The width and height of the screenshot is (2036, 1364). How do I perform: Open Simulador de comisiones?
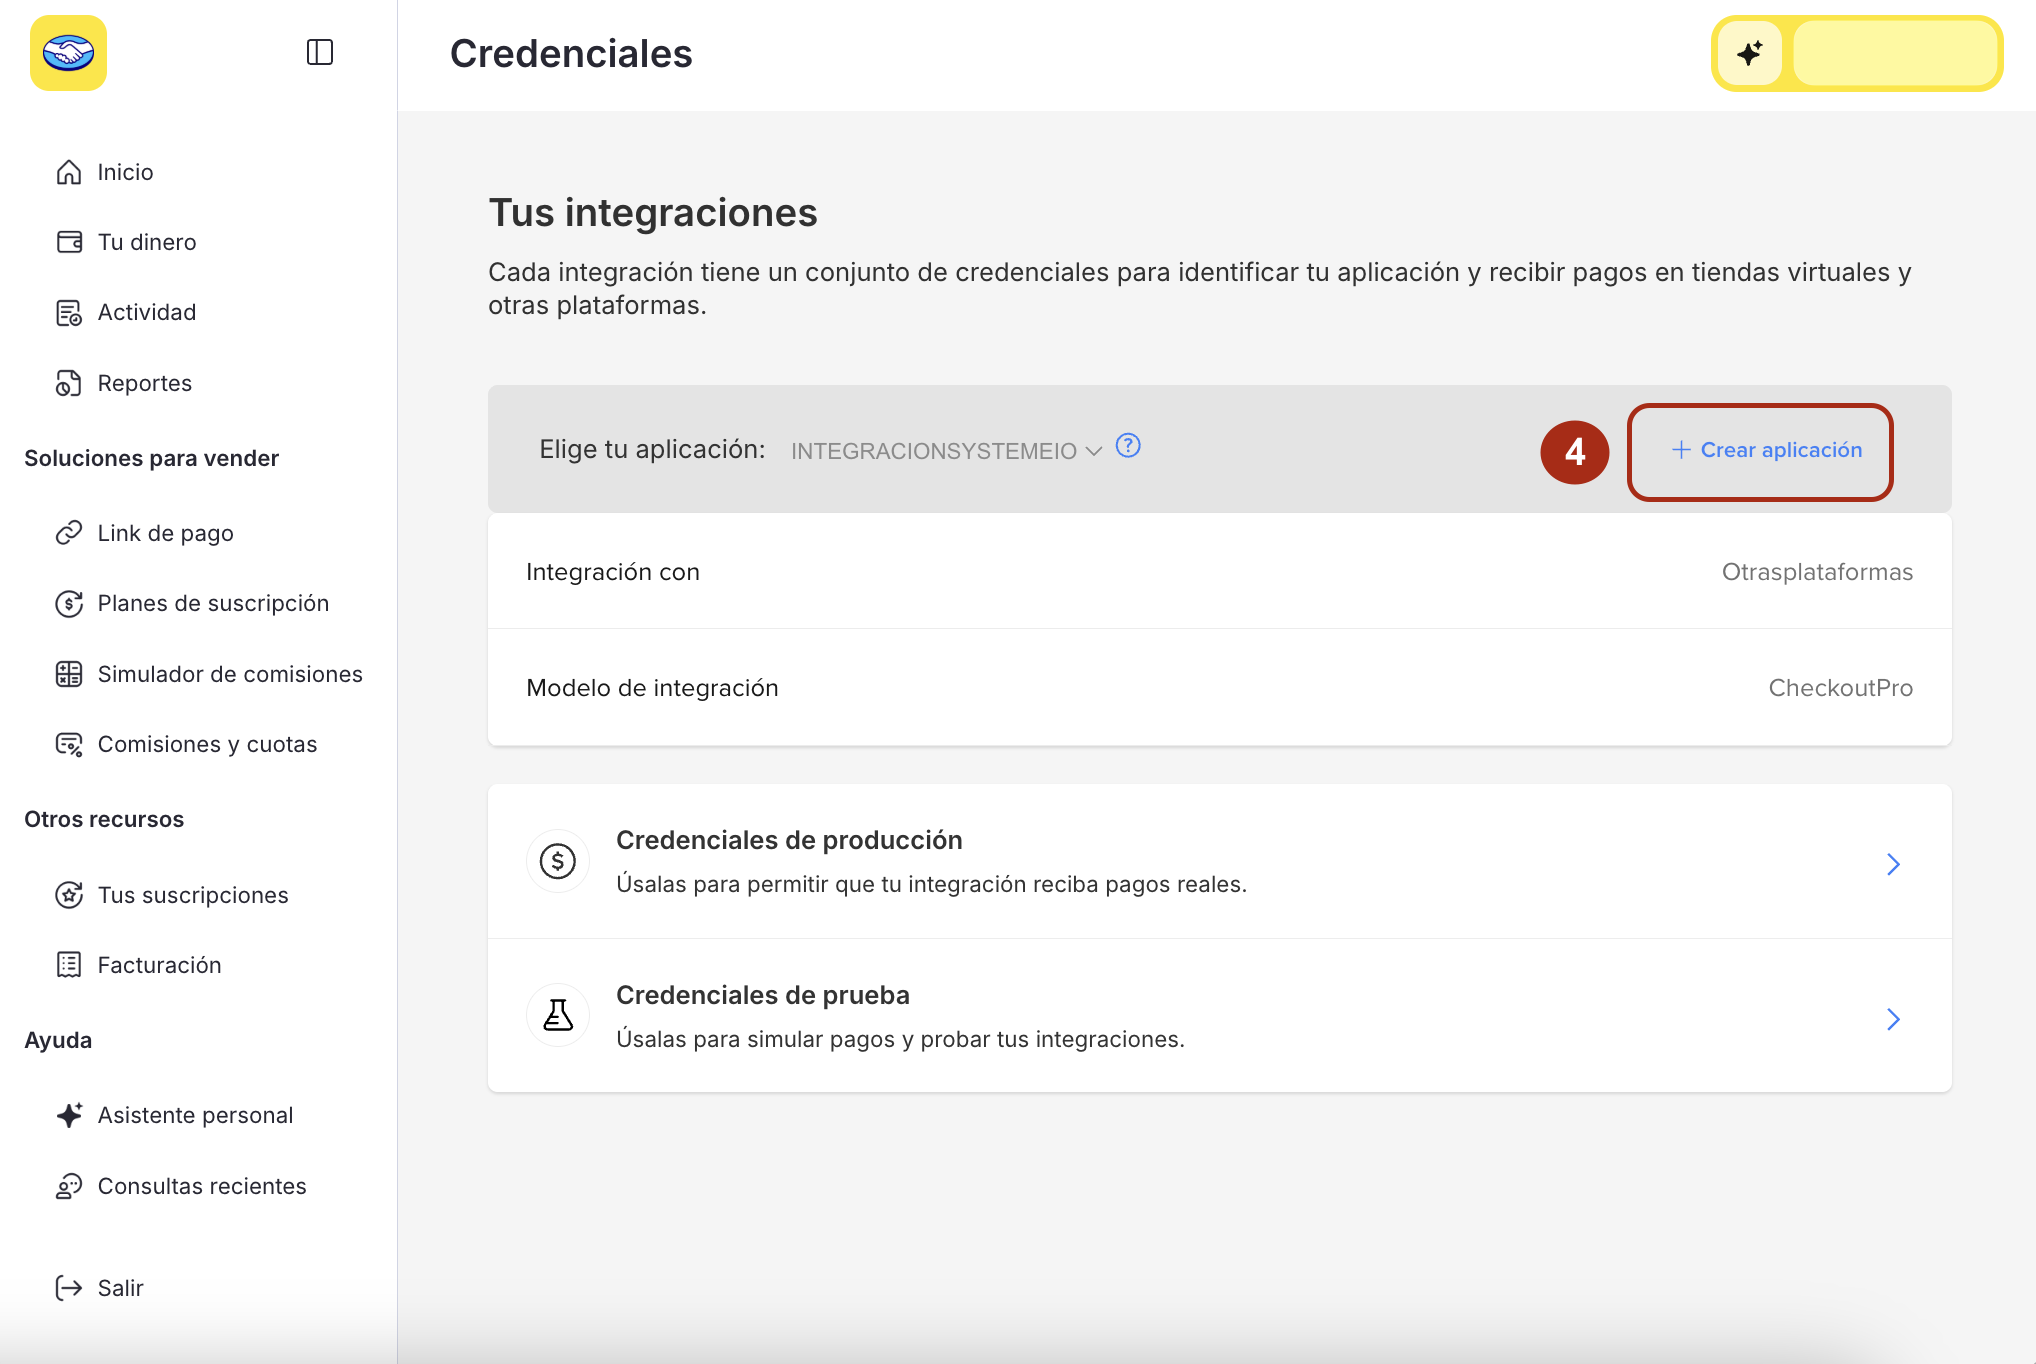[x=230, y=674]
